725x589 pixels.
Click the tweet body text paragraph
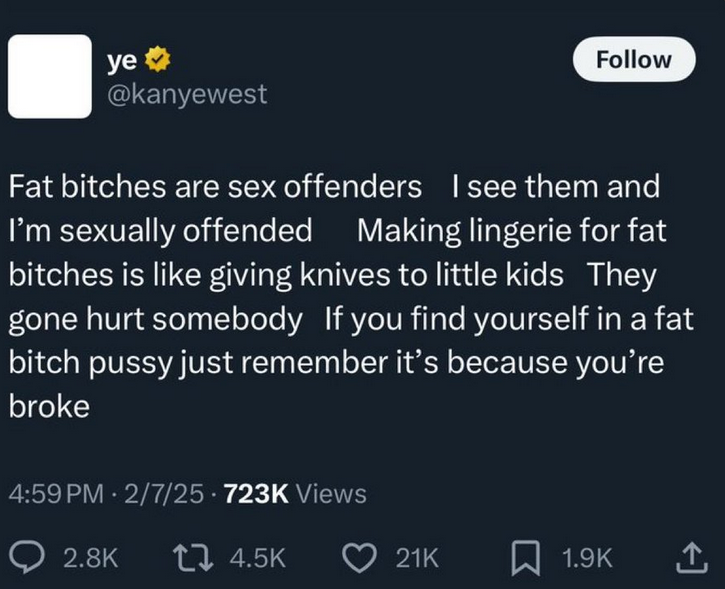click(351, 296)
